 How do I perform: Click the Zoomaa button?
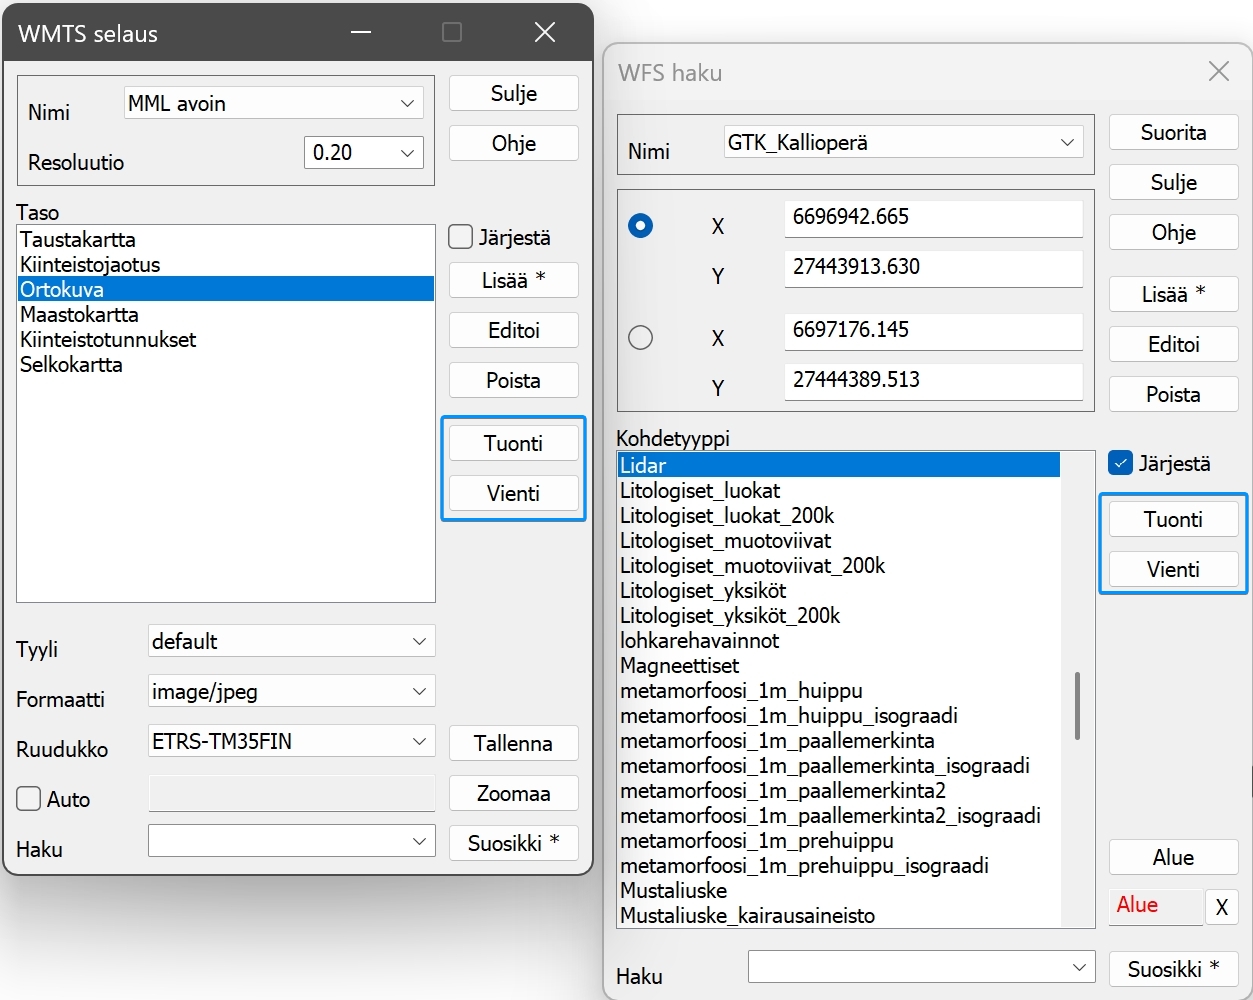point(514,793)
